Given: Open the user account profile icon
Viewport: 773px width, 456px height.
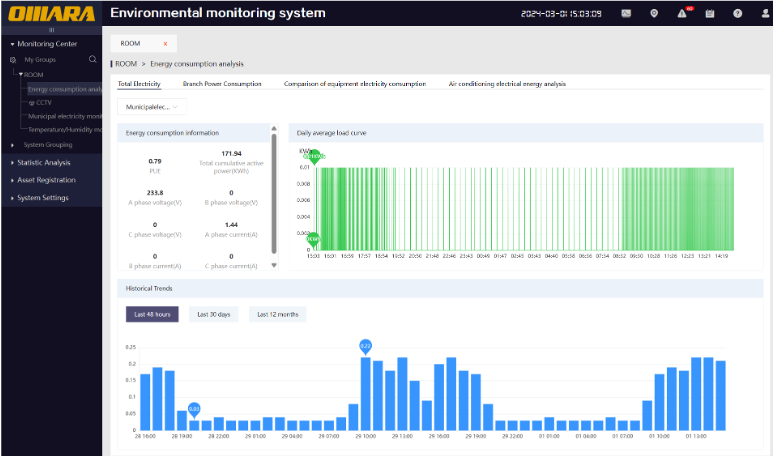Looking at the screenshot, I should pyautogui.click(x=763, y=14).
